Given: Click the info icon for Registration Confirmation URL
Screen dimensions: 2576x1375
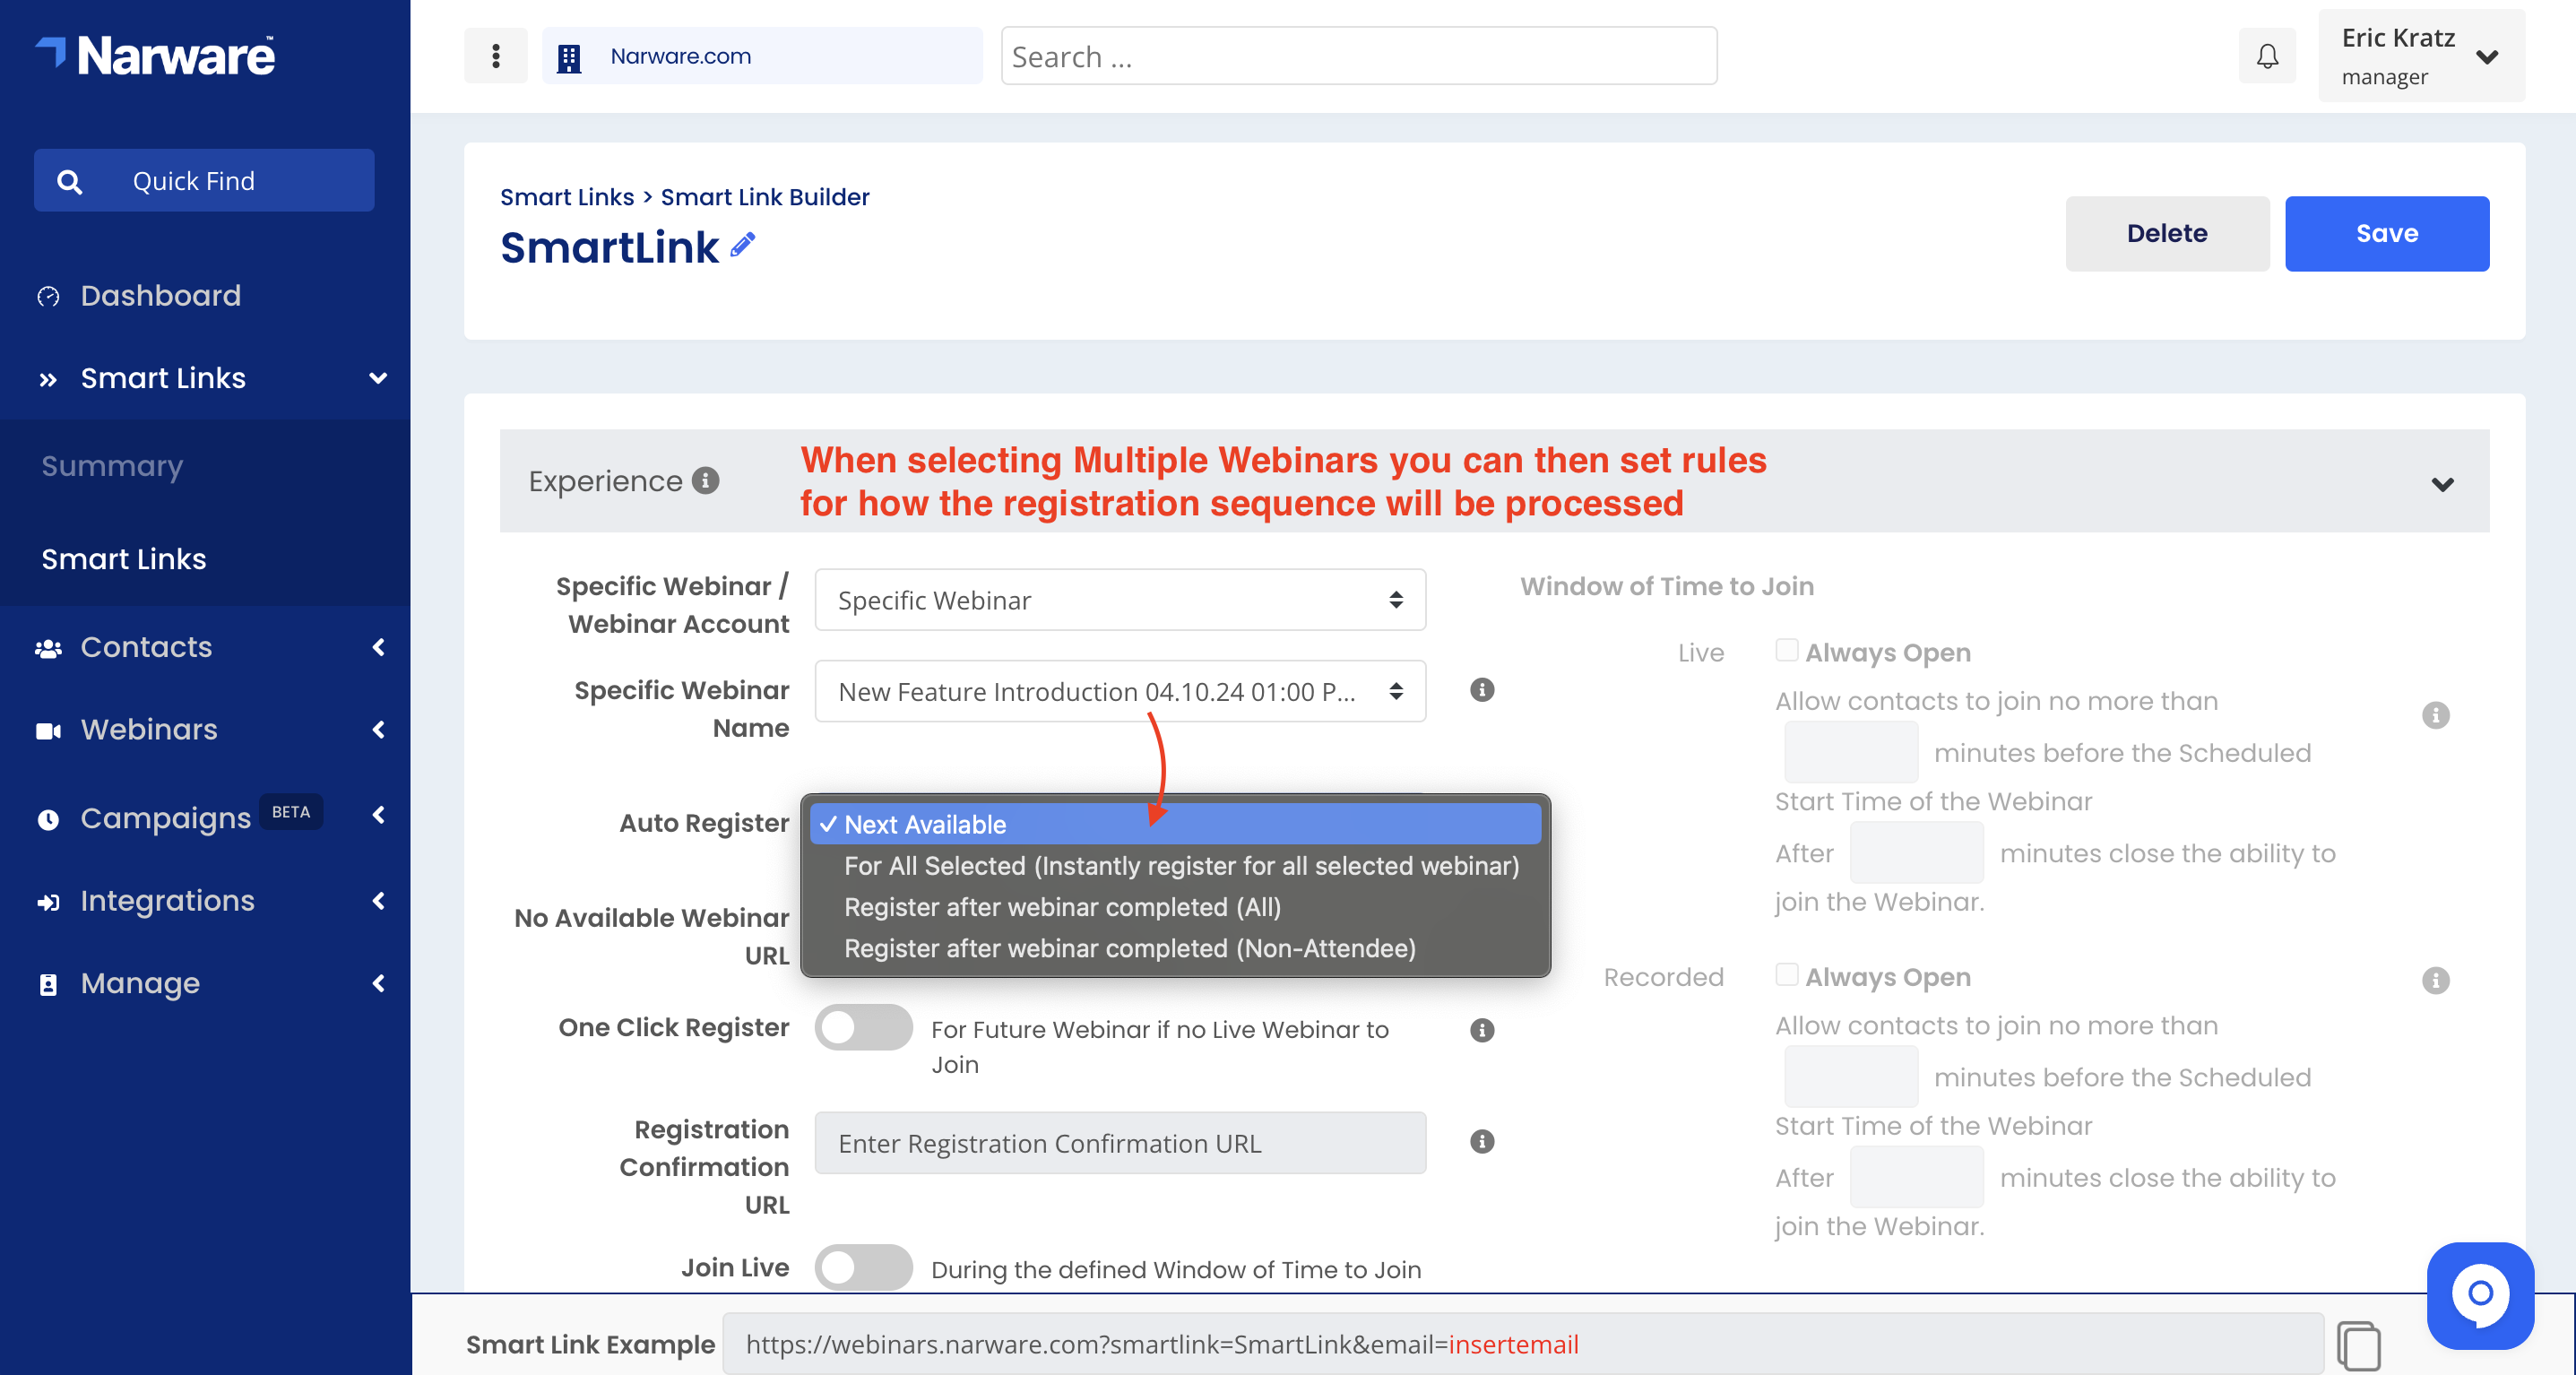Looking at the screenshot, I should click(x=1482, y=1141).
